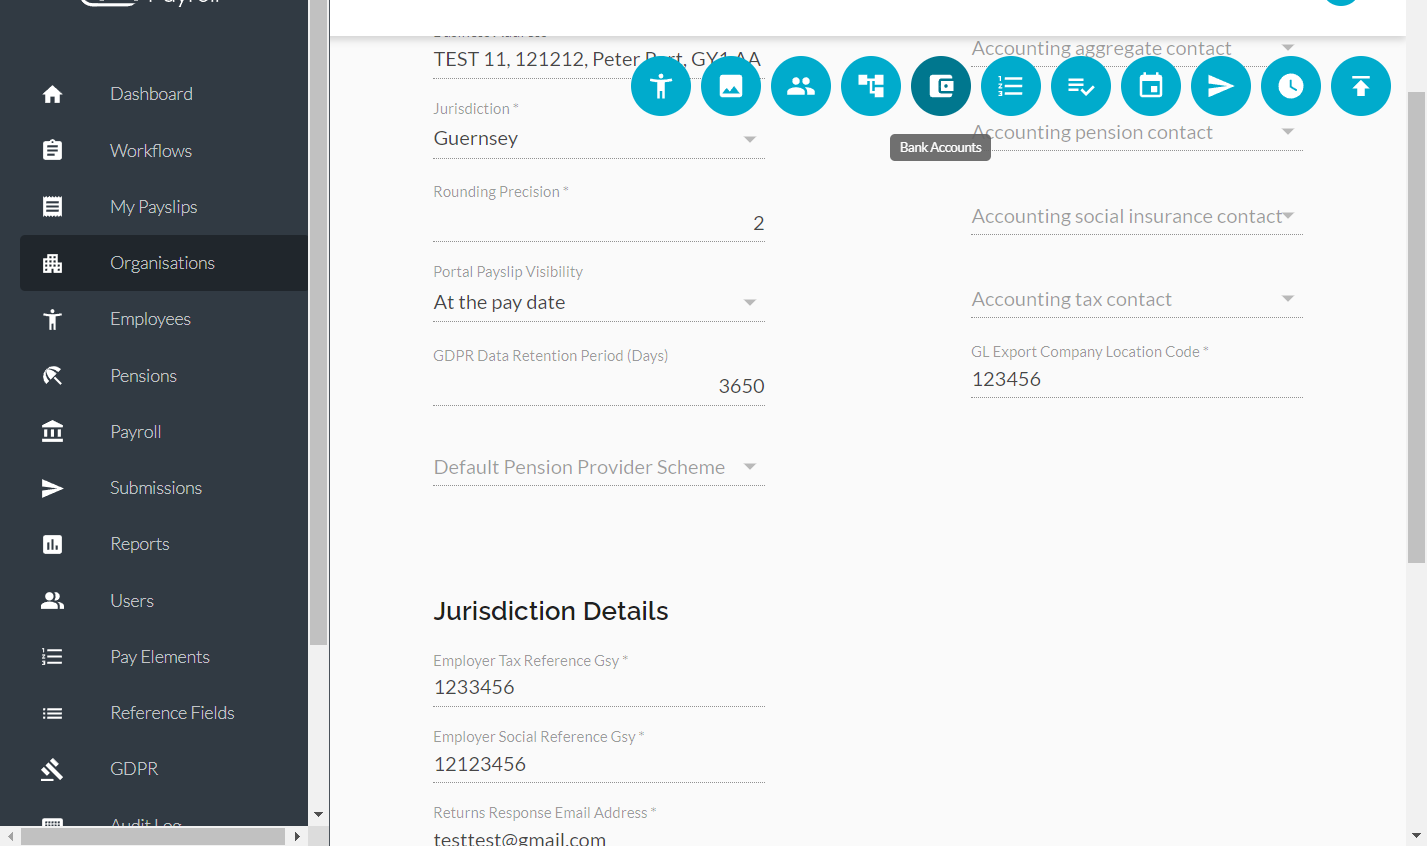Click the send arrow circular icon
Screen dimensions: 1427x846
point(1221,86)
